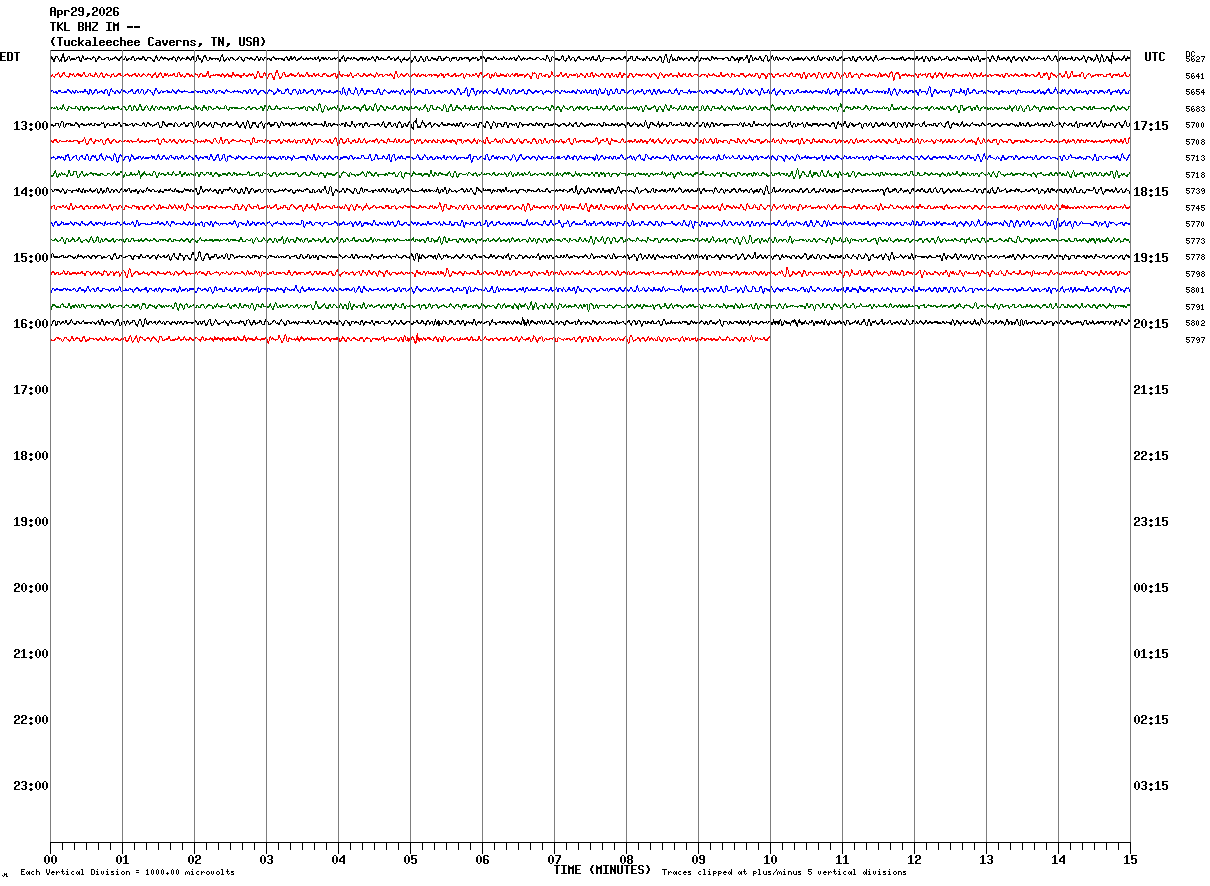Click the DC offset value 5641
Screen dimensions: 1210x886
pyautogui.click(x=1195, y=76)
